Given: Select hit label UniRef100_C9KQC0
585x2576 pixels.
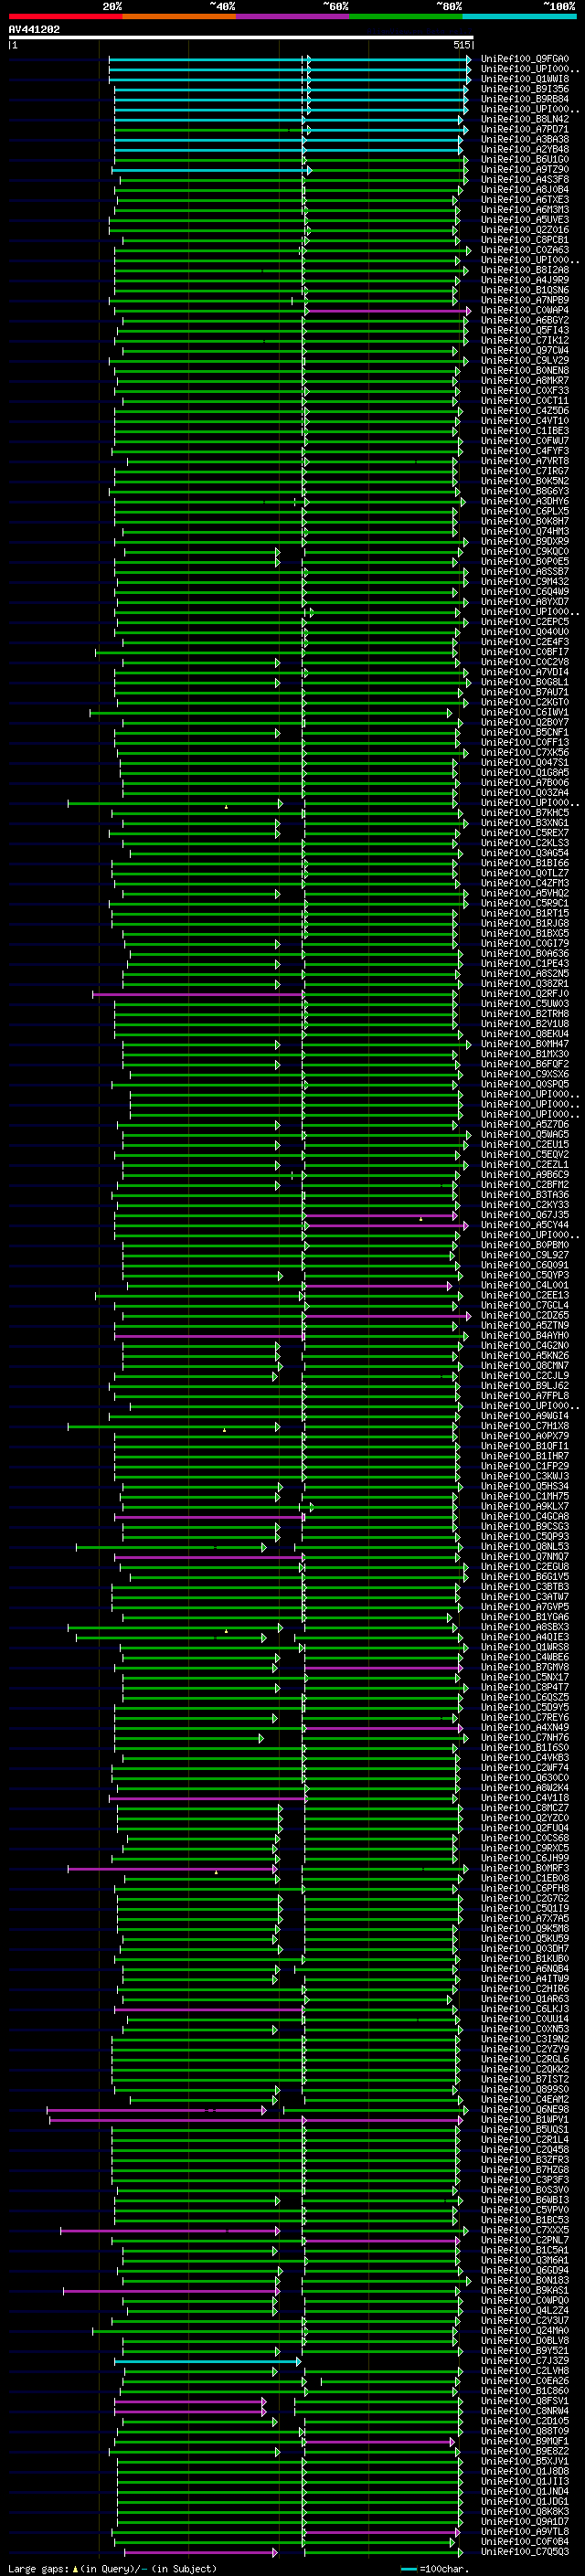Looking at the screenshot, I should coord(525,551).
